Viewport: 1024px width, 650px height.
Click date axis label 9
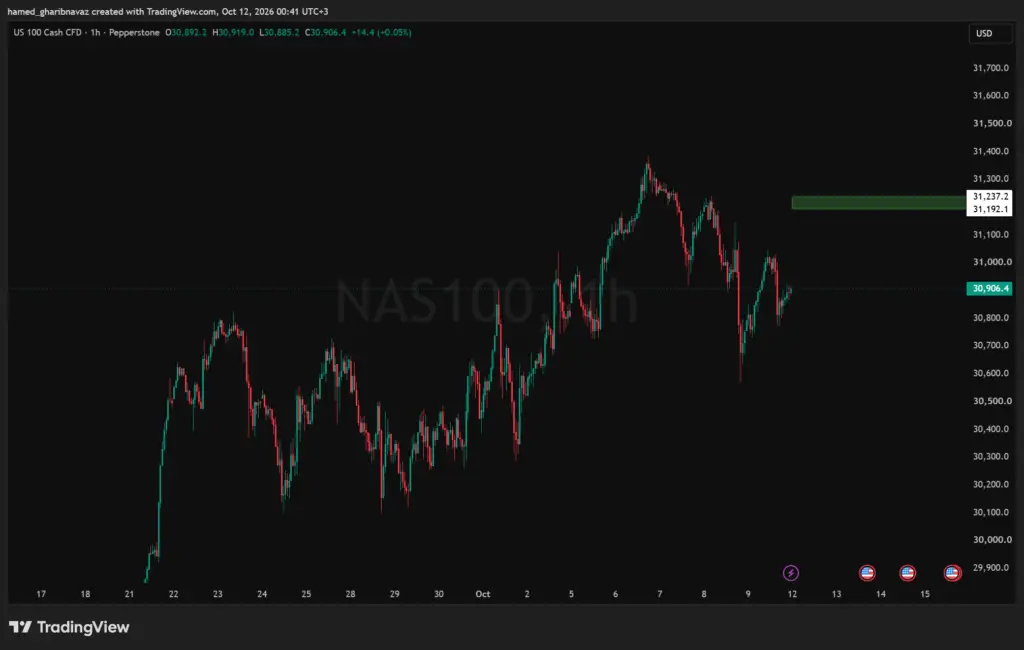(x=748, y=594)
